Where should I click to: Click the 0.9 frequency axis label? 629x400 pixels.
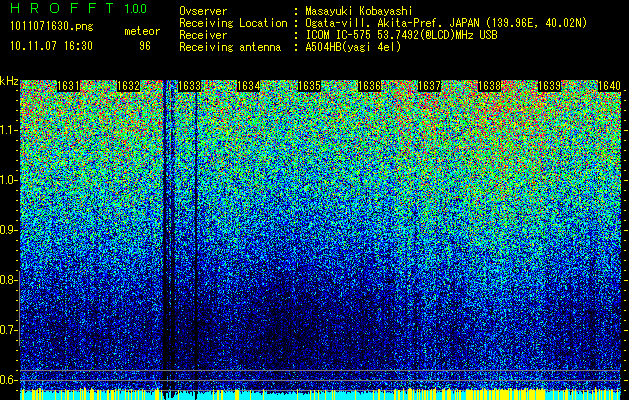coord(8,230)
